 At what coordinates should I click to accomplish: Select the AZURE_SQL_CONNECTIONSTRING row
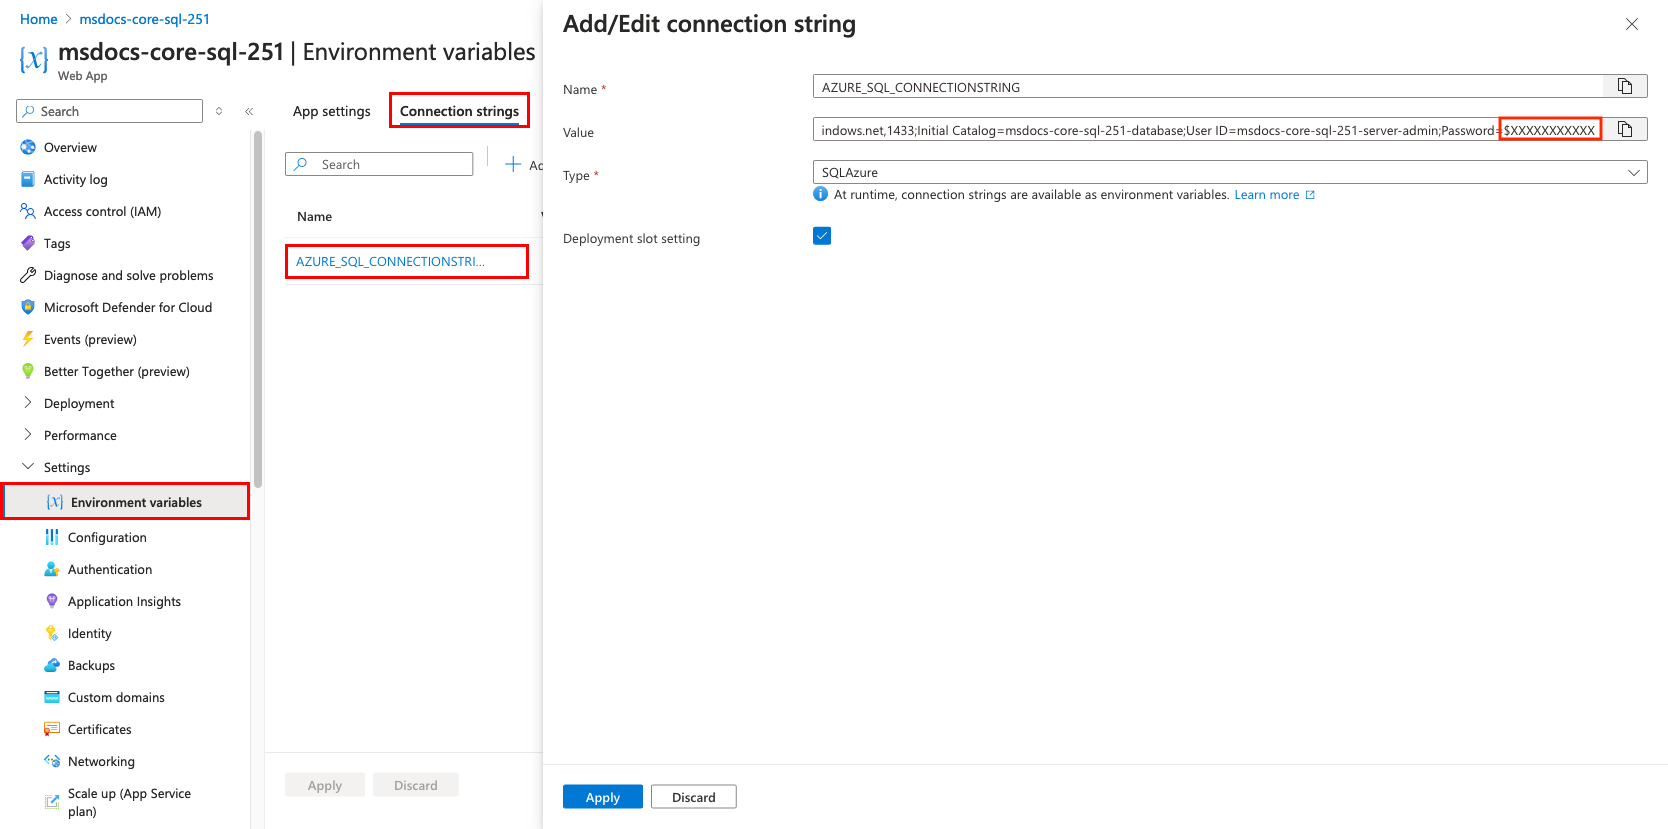pos(390,260)
